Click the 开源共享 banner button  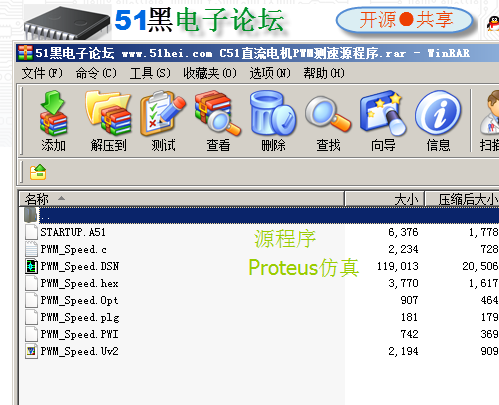pos(405,20)
